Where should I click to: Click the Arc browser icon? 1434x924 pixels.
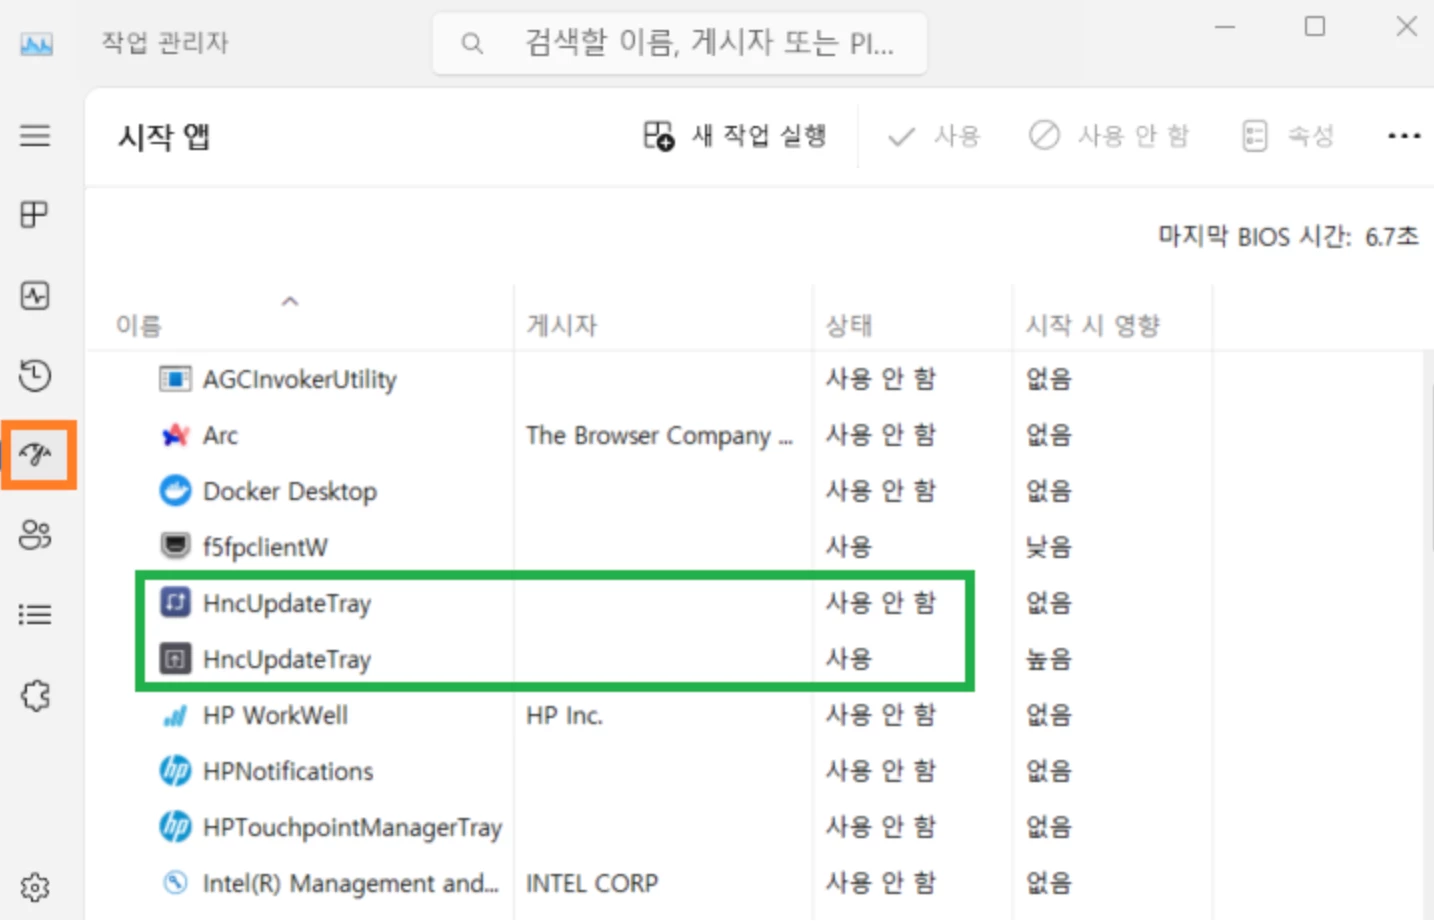(175, 435)
